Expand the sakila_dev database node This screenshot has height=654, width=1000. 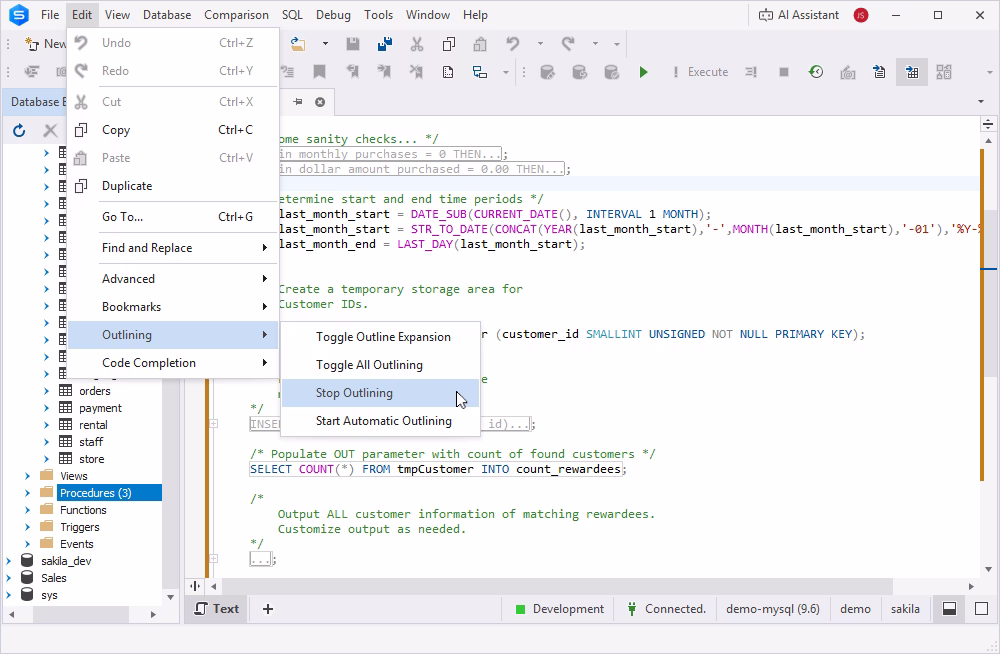[8, 561]
